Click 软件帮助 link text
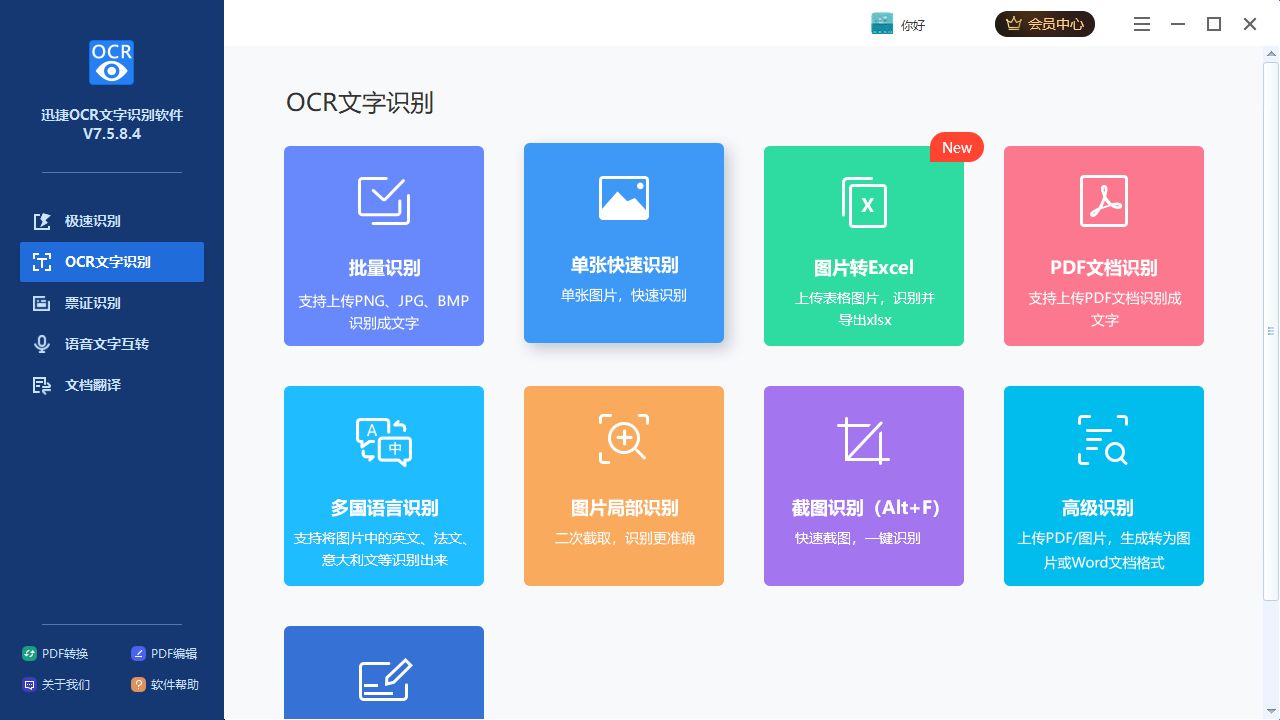1280x720 pixels. pos(175,685)
